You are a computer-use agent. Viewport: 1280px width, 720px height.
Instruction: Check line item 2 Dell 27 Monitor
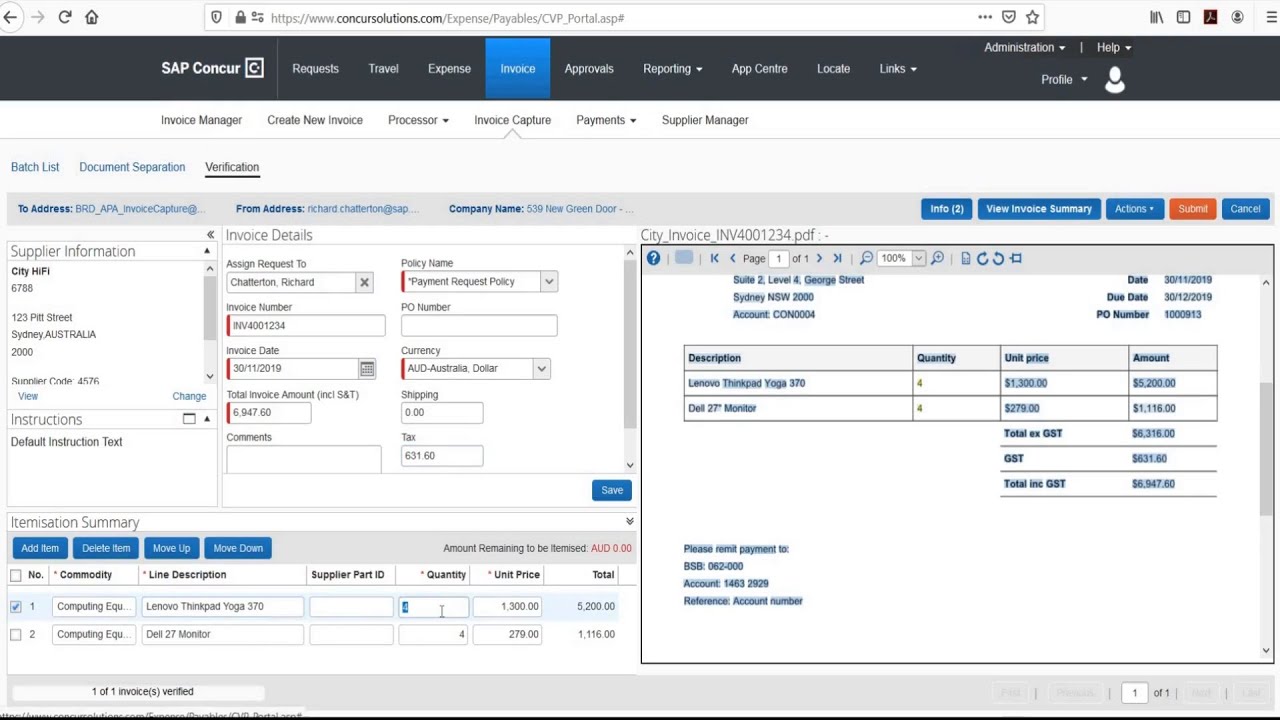[15, 634]
